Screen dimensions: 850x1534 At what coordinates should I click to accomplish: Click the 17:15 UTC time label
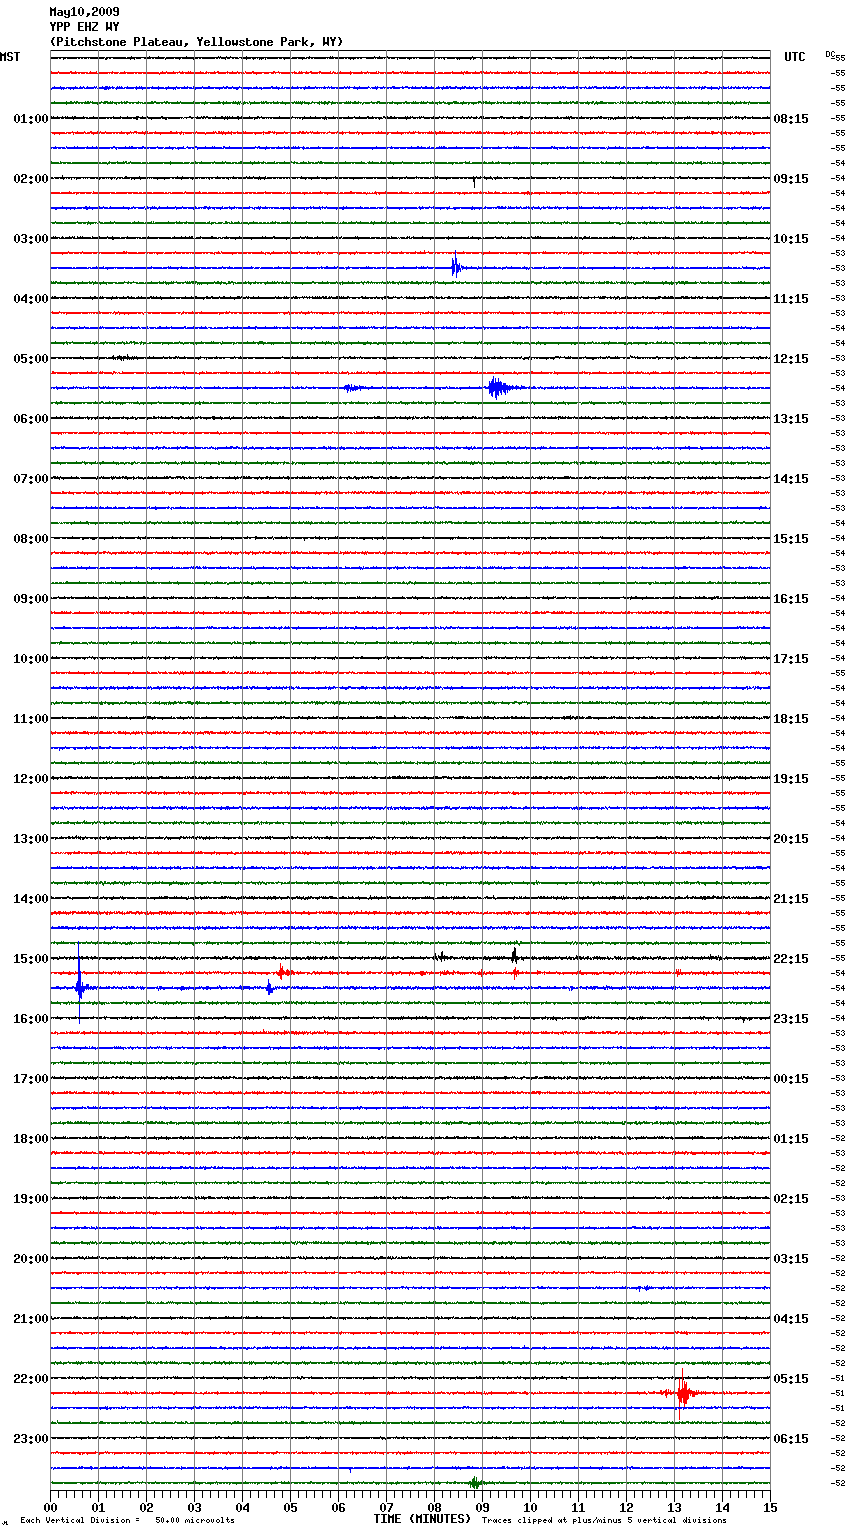(791, 659)
